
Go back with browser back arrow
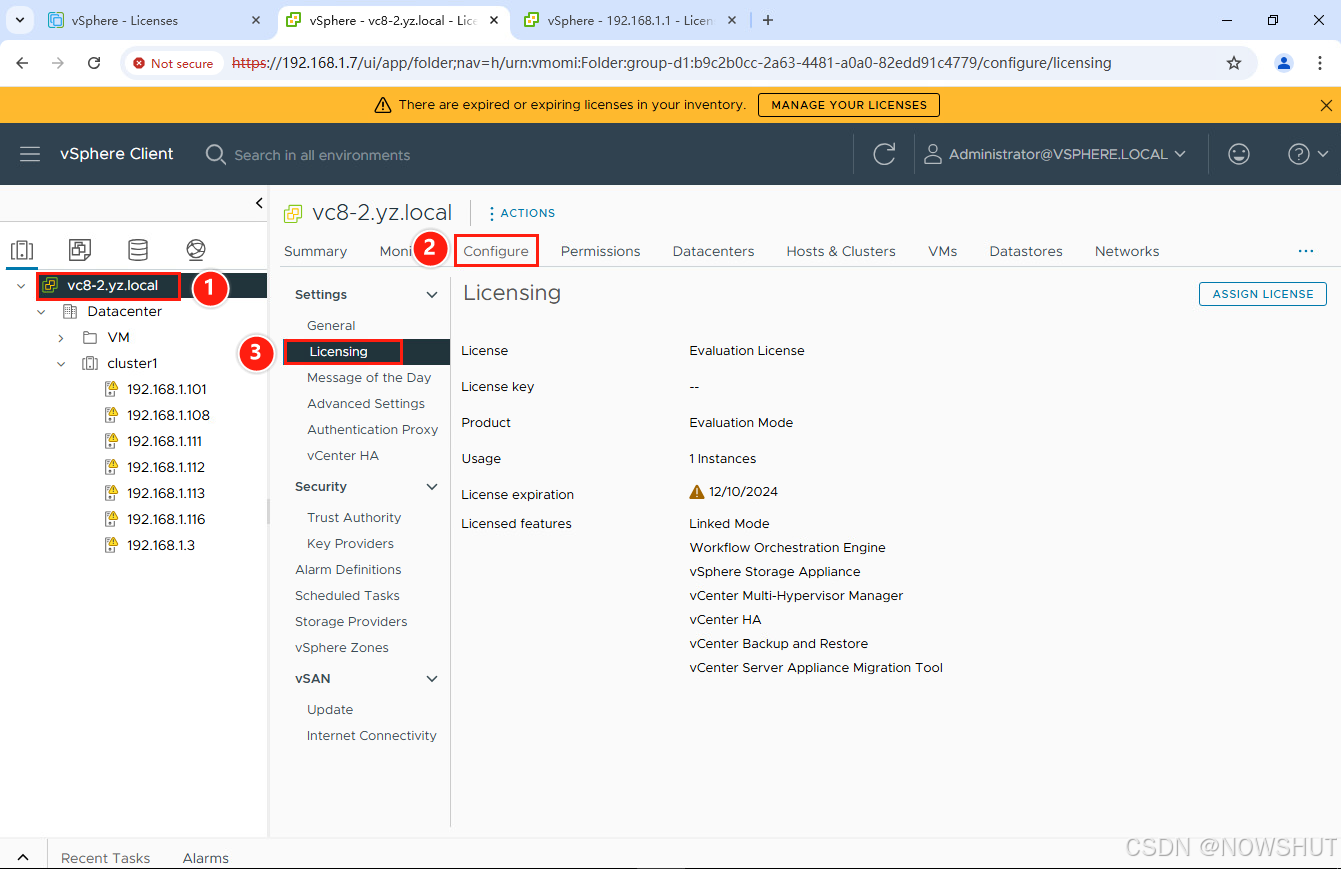(x=22, y=63)
